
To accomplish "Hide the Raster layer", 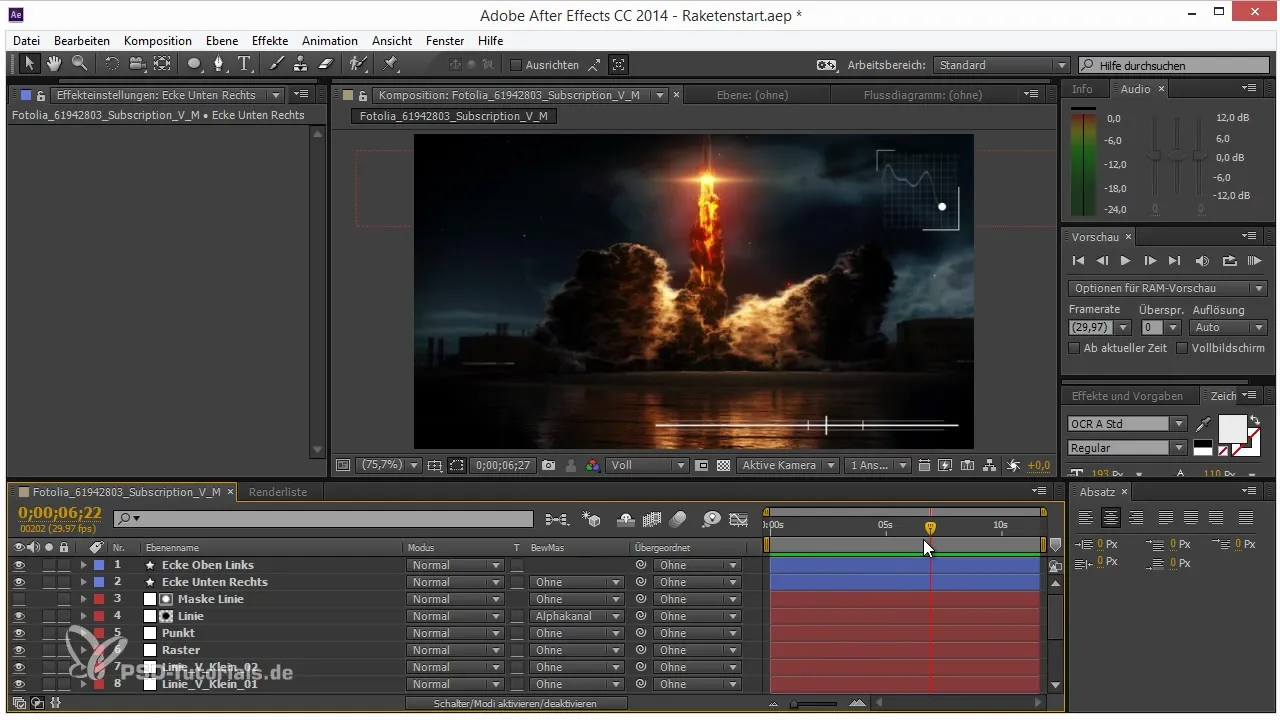I will pos(18,650).
